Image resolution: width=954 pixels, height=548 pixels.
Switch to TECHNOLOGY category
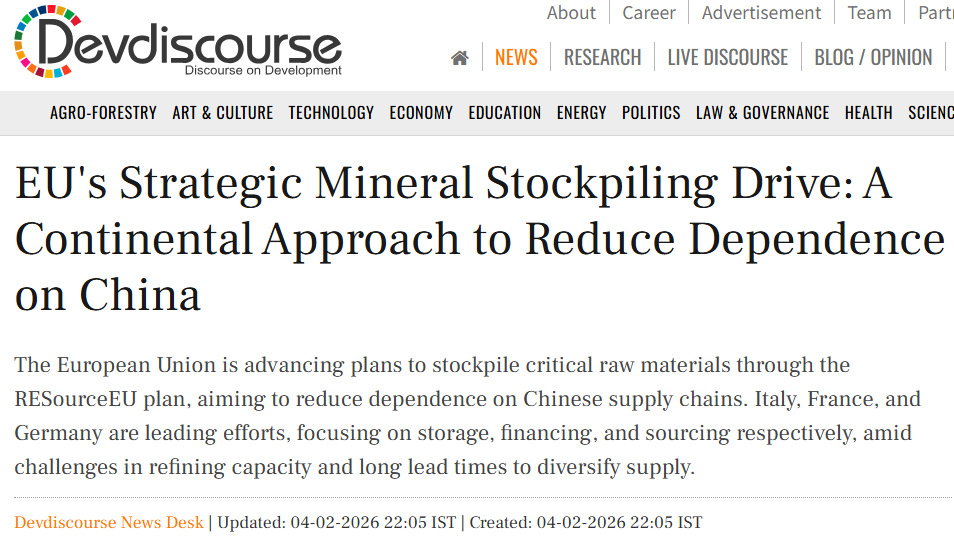click(x=331, y=113)
